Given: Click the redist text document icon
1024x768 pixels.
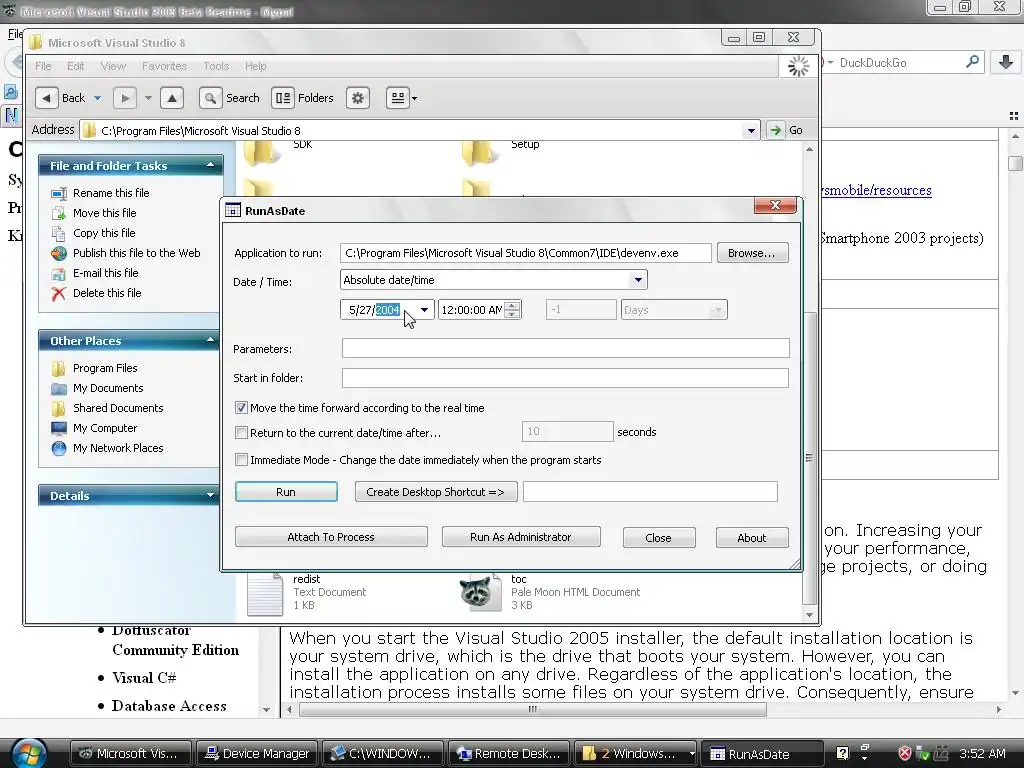Looking at the screenshot, I should click(264, 593).
